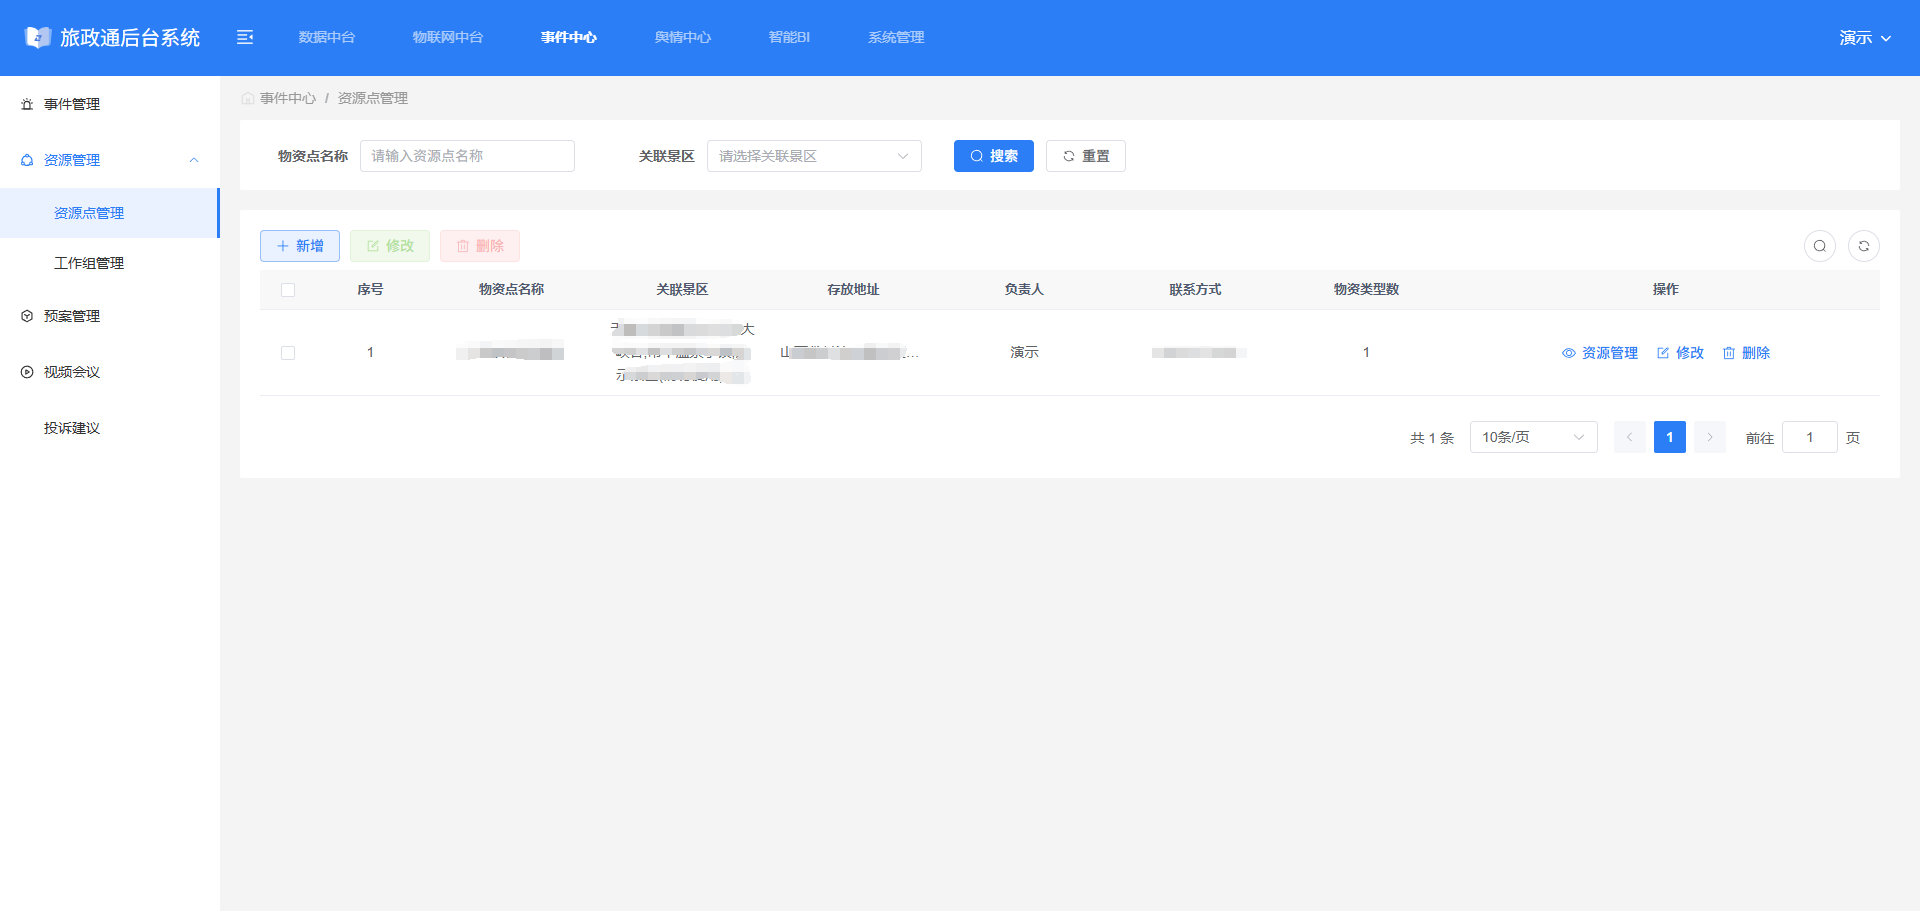Open the 物联网中台 top menu
Screen dimensions: 1920x911
(448, 37)
